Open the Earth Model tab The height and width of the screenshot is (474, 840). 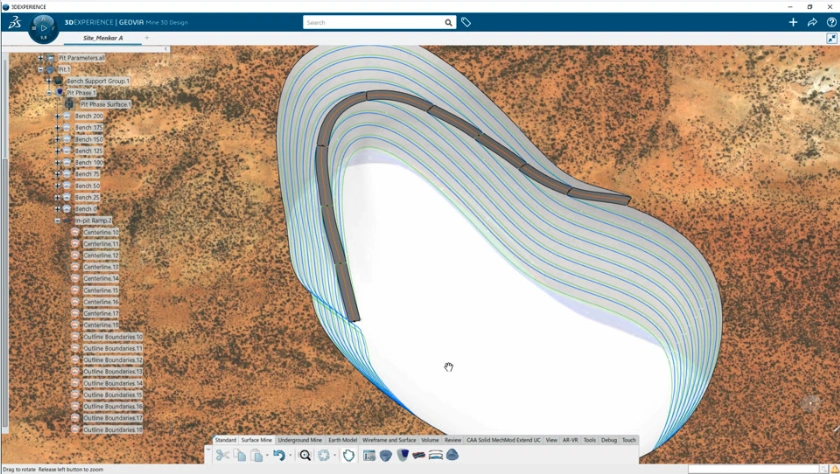(x=342, y=440)
